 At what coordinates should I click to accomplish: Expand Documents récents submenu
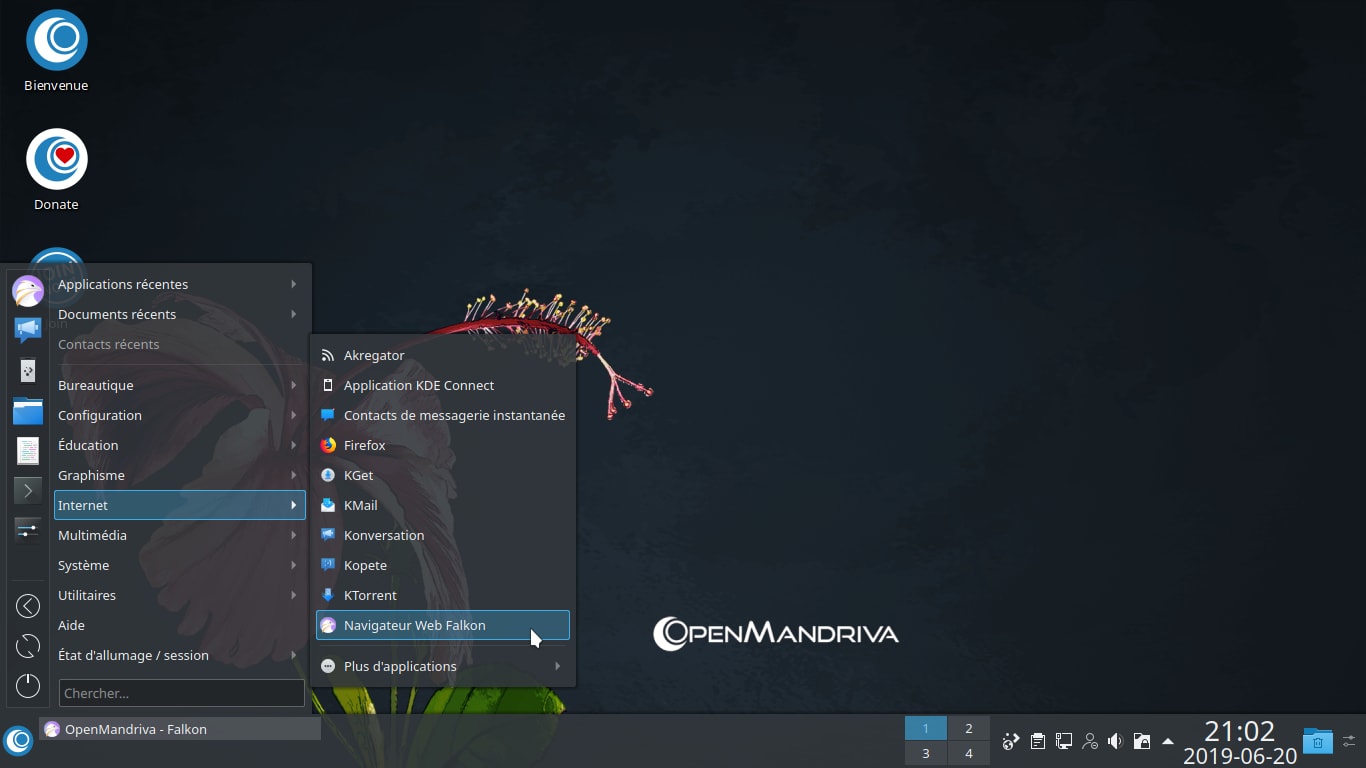click(x=180, y=314)
